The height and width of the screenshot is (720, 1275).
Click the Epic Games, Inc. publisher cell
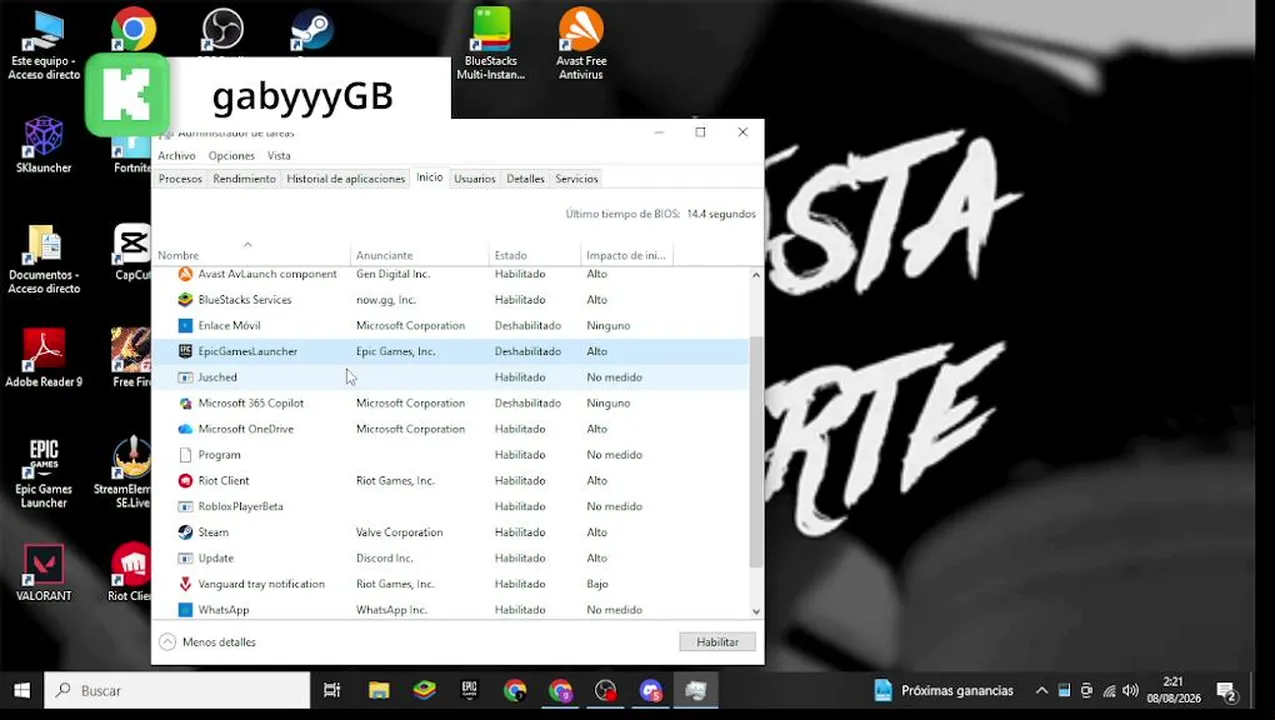point(396,352)
